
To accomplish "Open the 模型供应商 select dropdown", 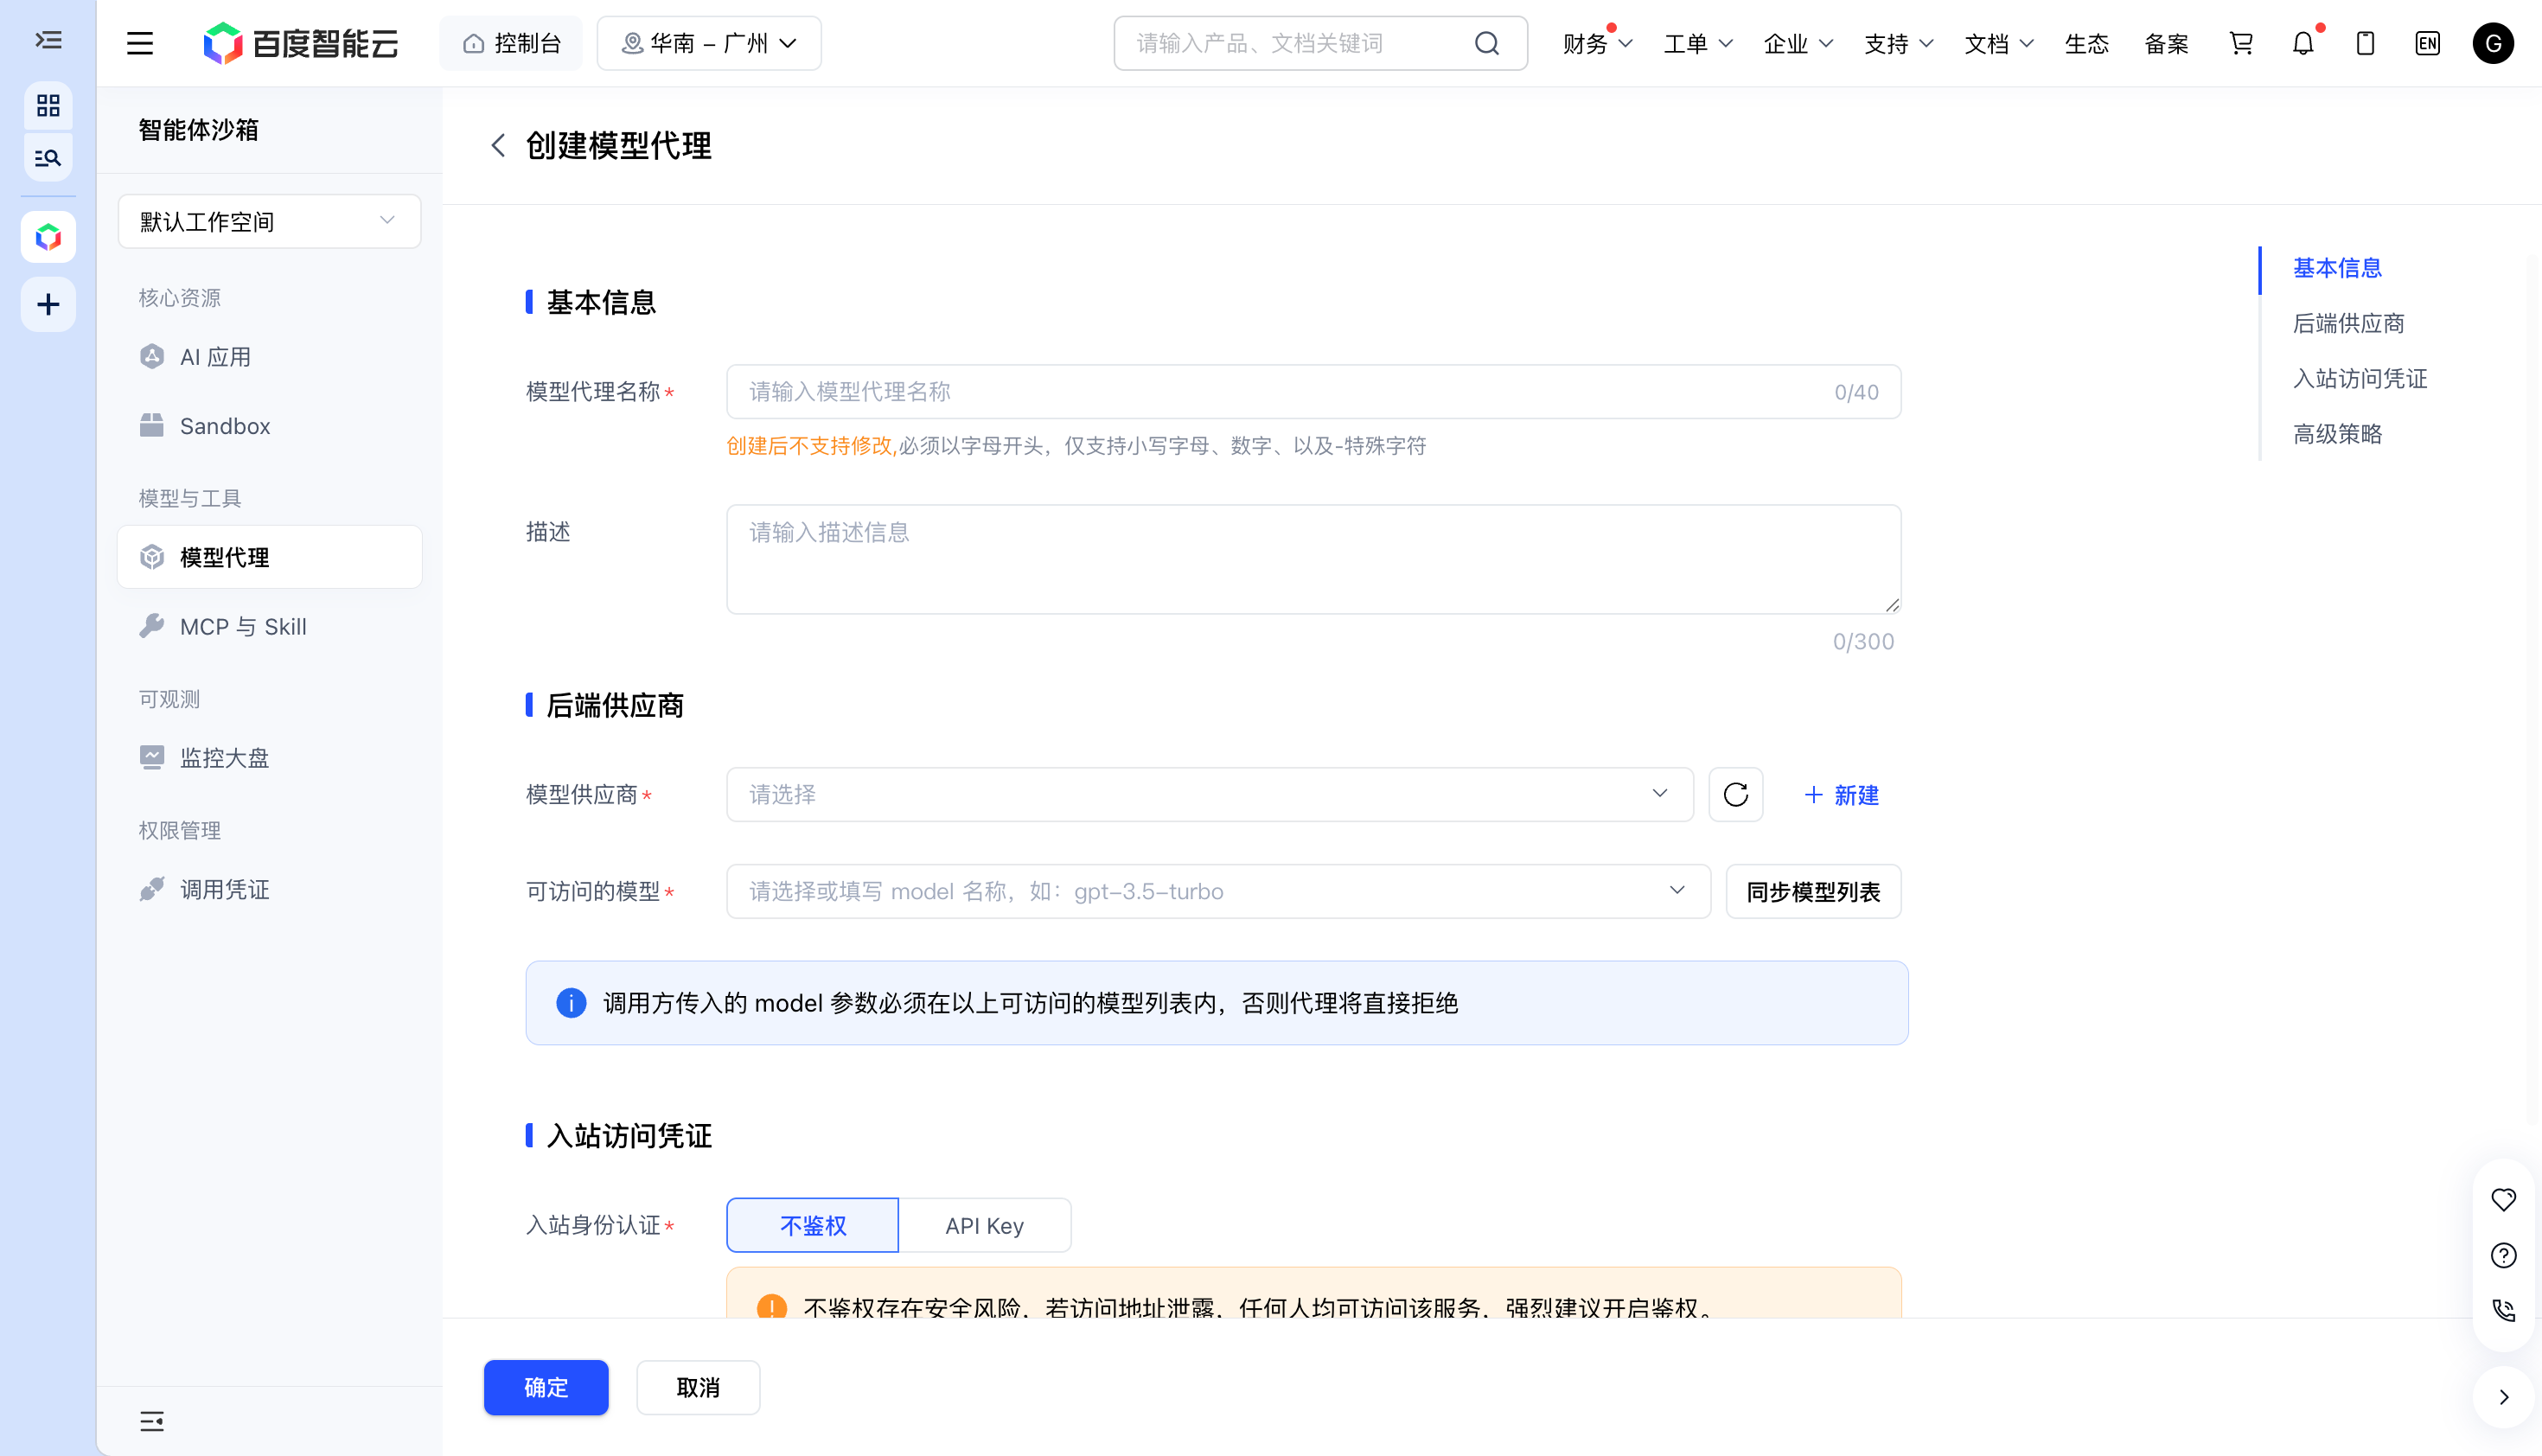I will [x=1209, y=795].
